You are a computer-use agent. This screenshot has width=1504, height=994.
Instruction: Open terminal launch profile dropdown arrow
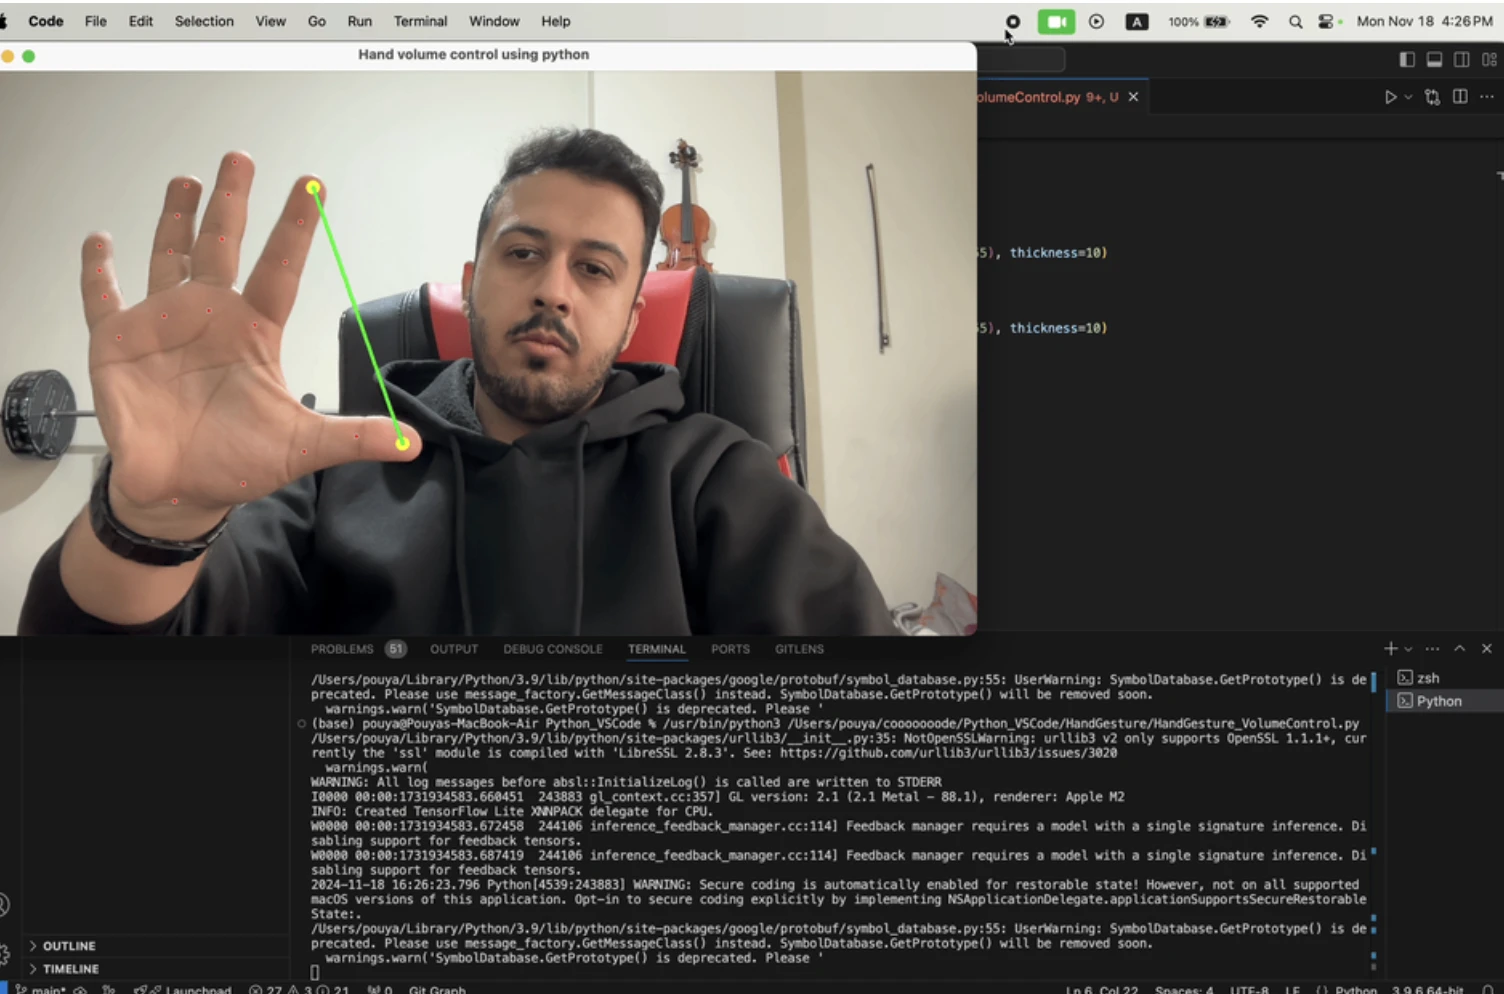1408,649
